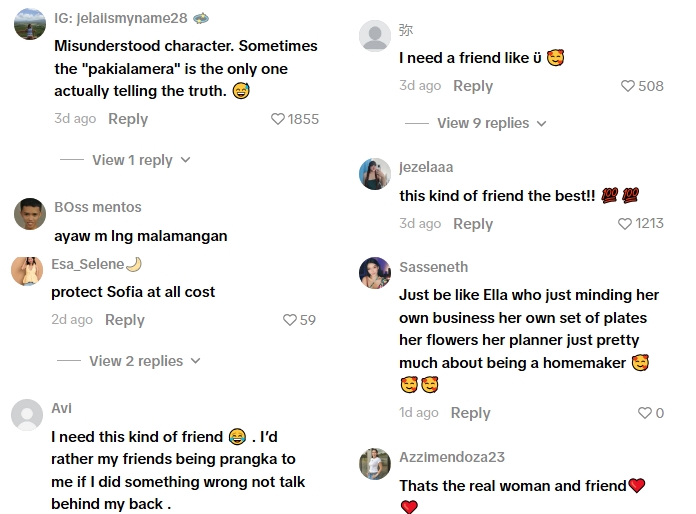Open the Azzimendoza23 username link
Screen dimensions: 696x514
[x=452, y=457]
